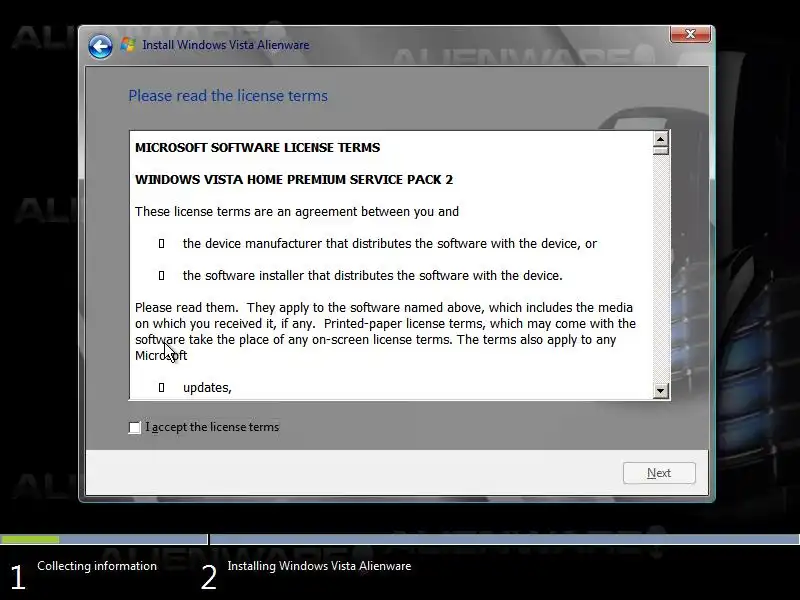Close the Install Windows Vista Alienware dialog
The width and height of the screenshot is (800, 600).
[x=690, y=34]
